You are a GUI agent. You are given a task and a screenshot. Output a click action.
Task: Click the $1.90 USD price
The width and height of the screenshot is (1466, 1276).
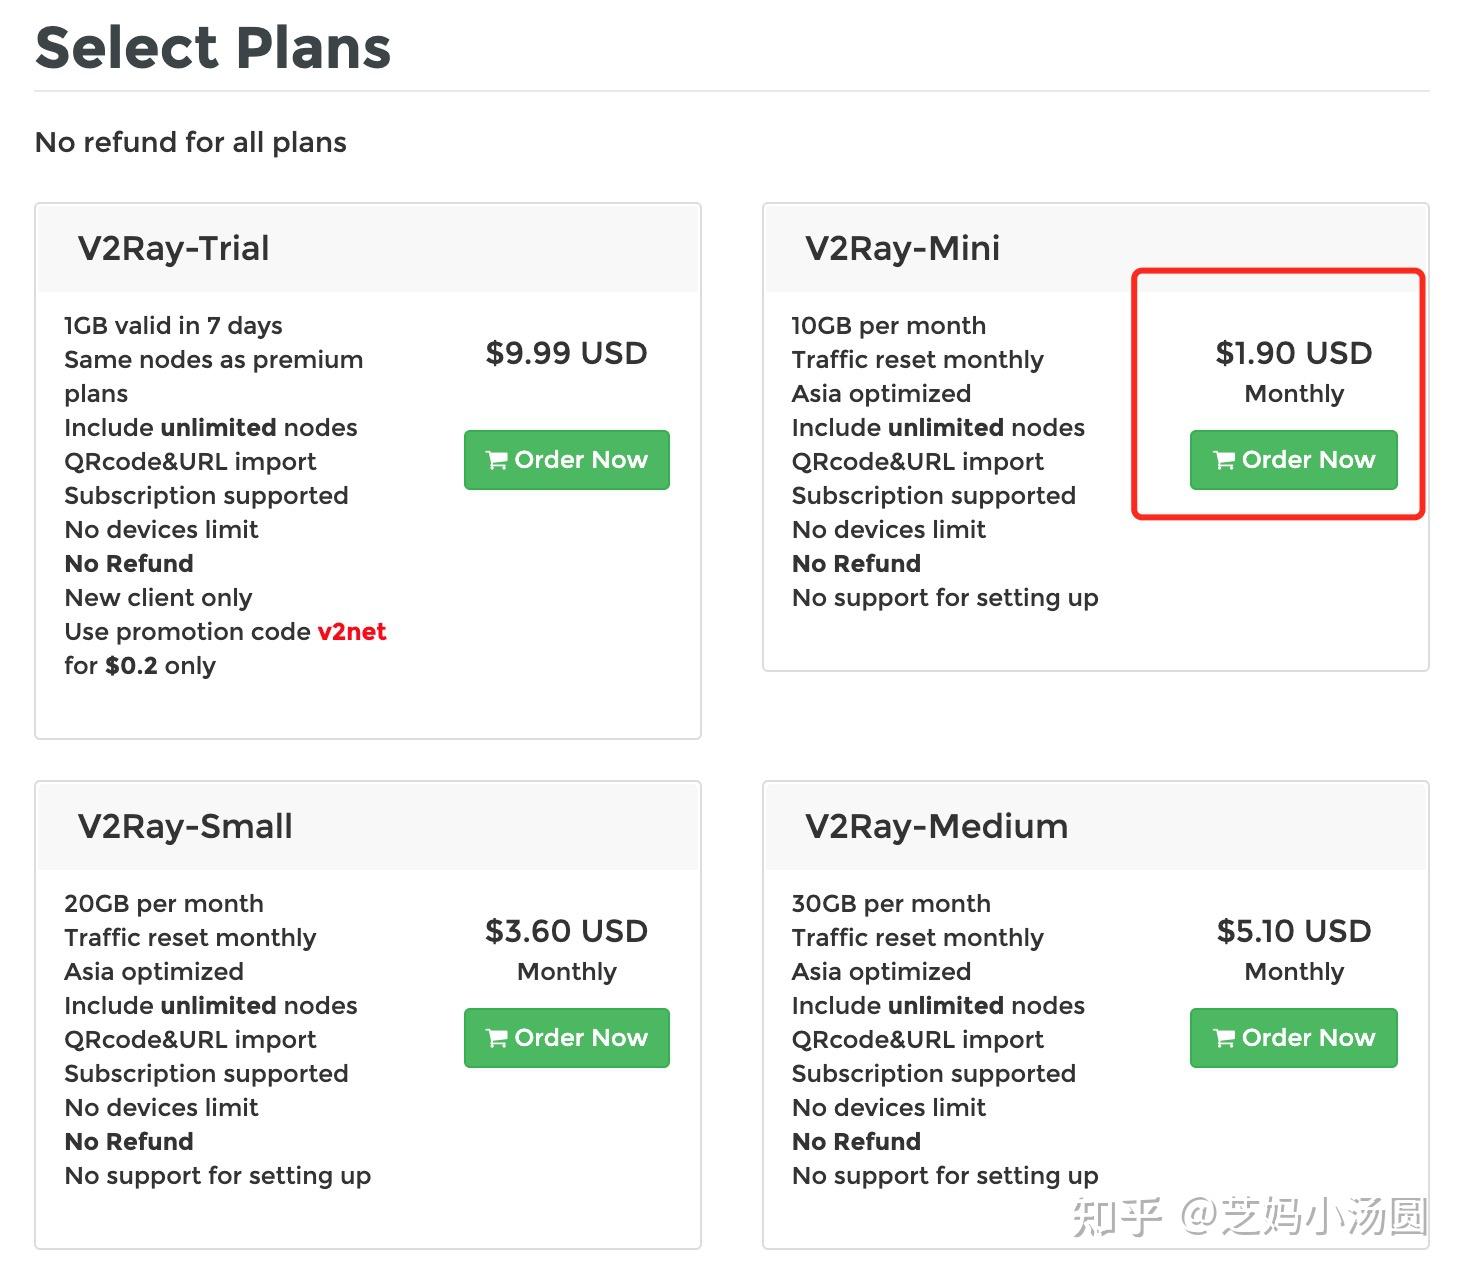coord(1293,353)
